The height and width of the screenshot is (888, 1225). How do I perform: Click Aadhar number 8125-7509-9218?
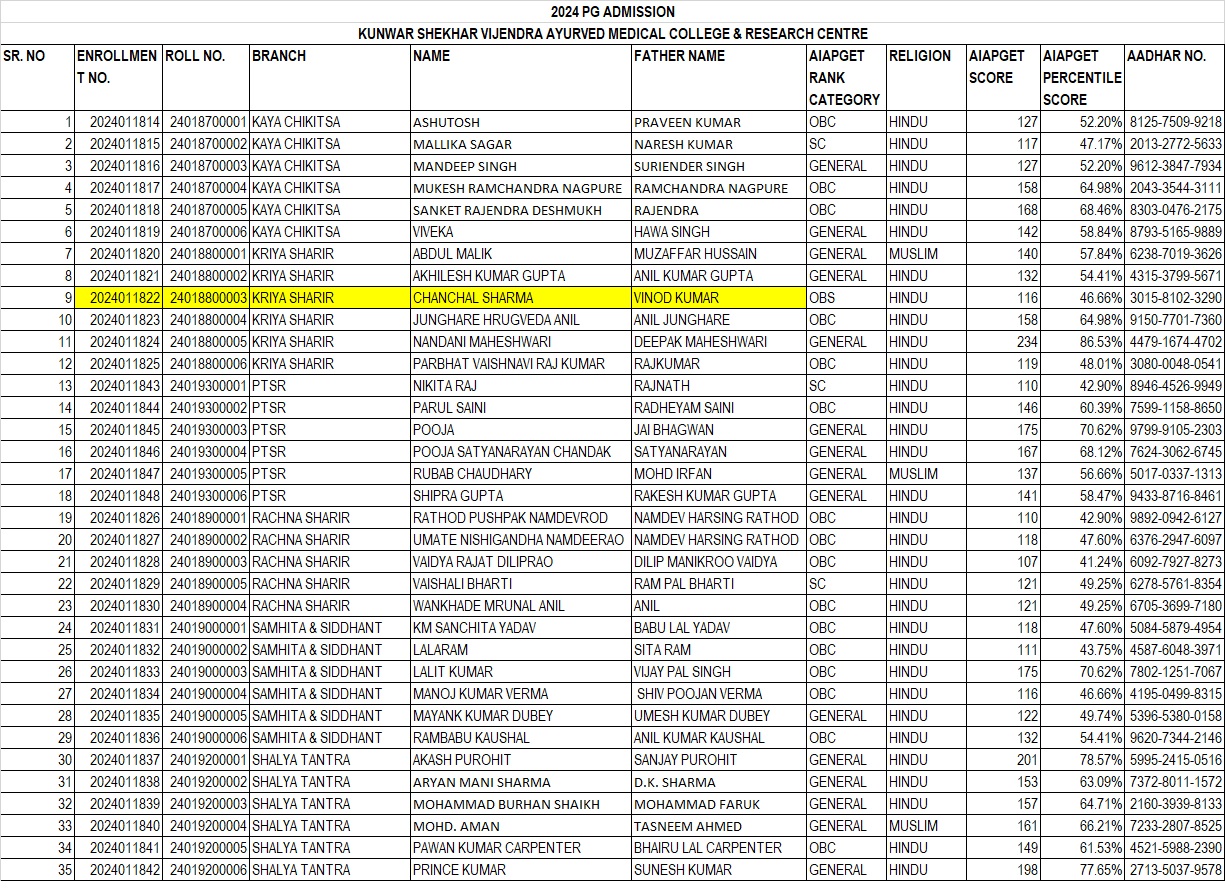1176,122
